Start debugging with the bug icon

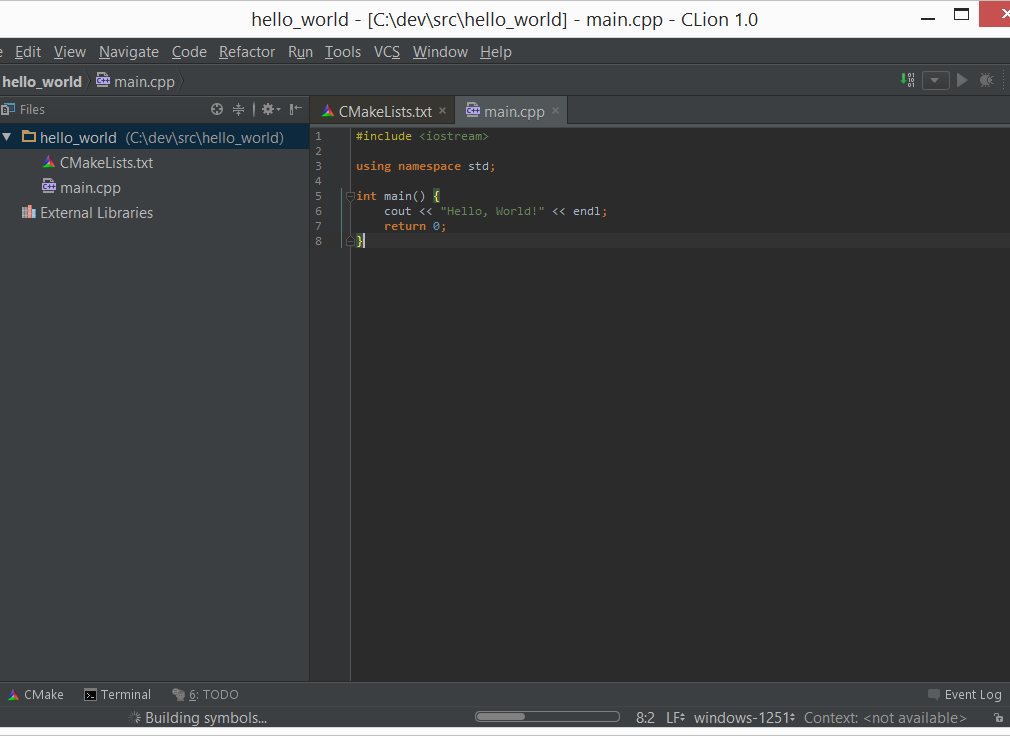point(986,80)
